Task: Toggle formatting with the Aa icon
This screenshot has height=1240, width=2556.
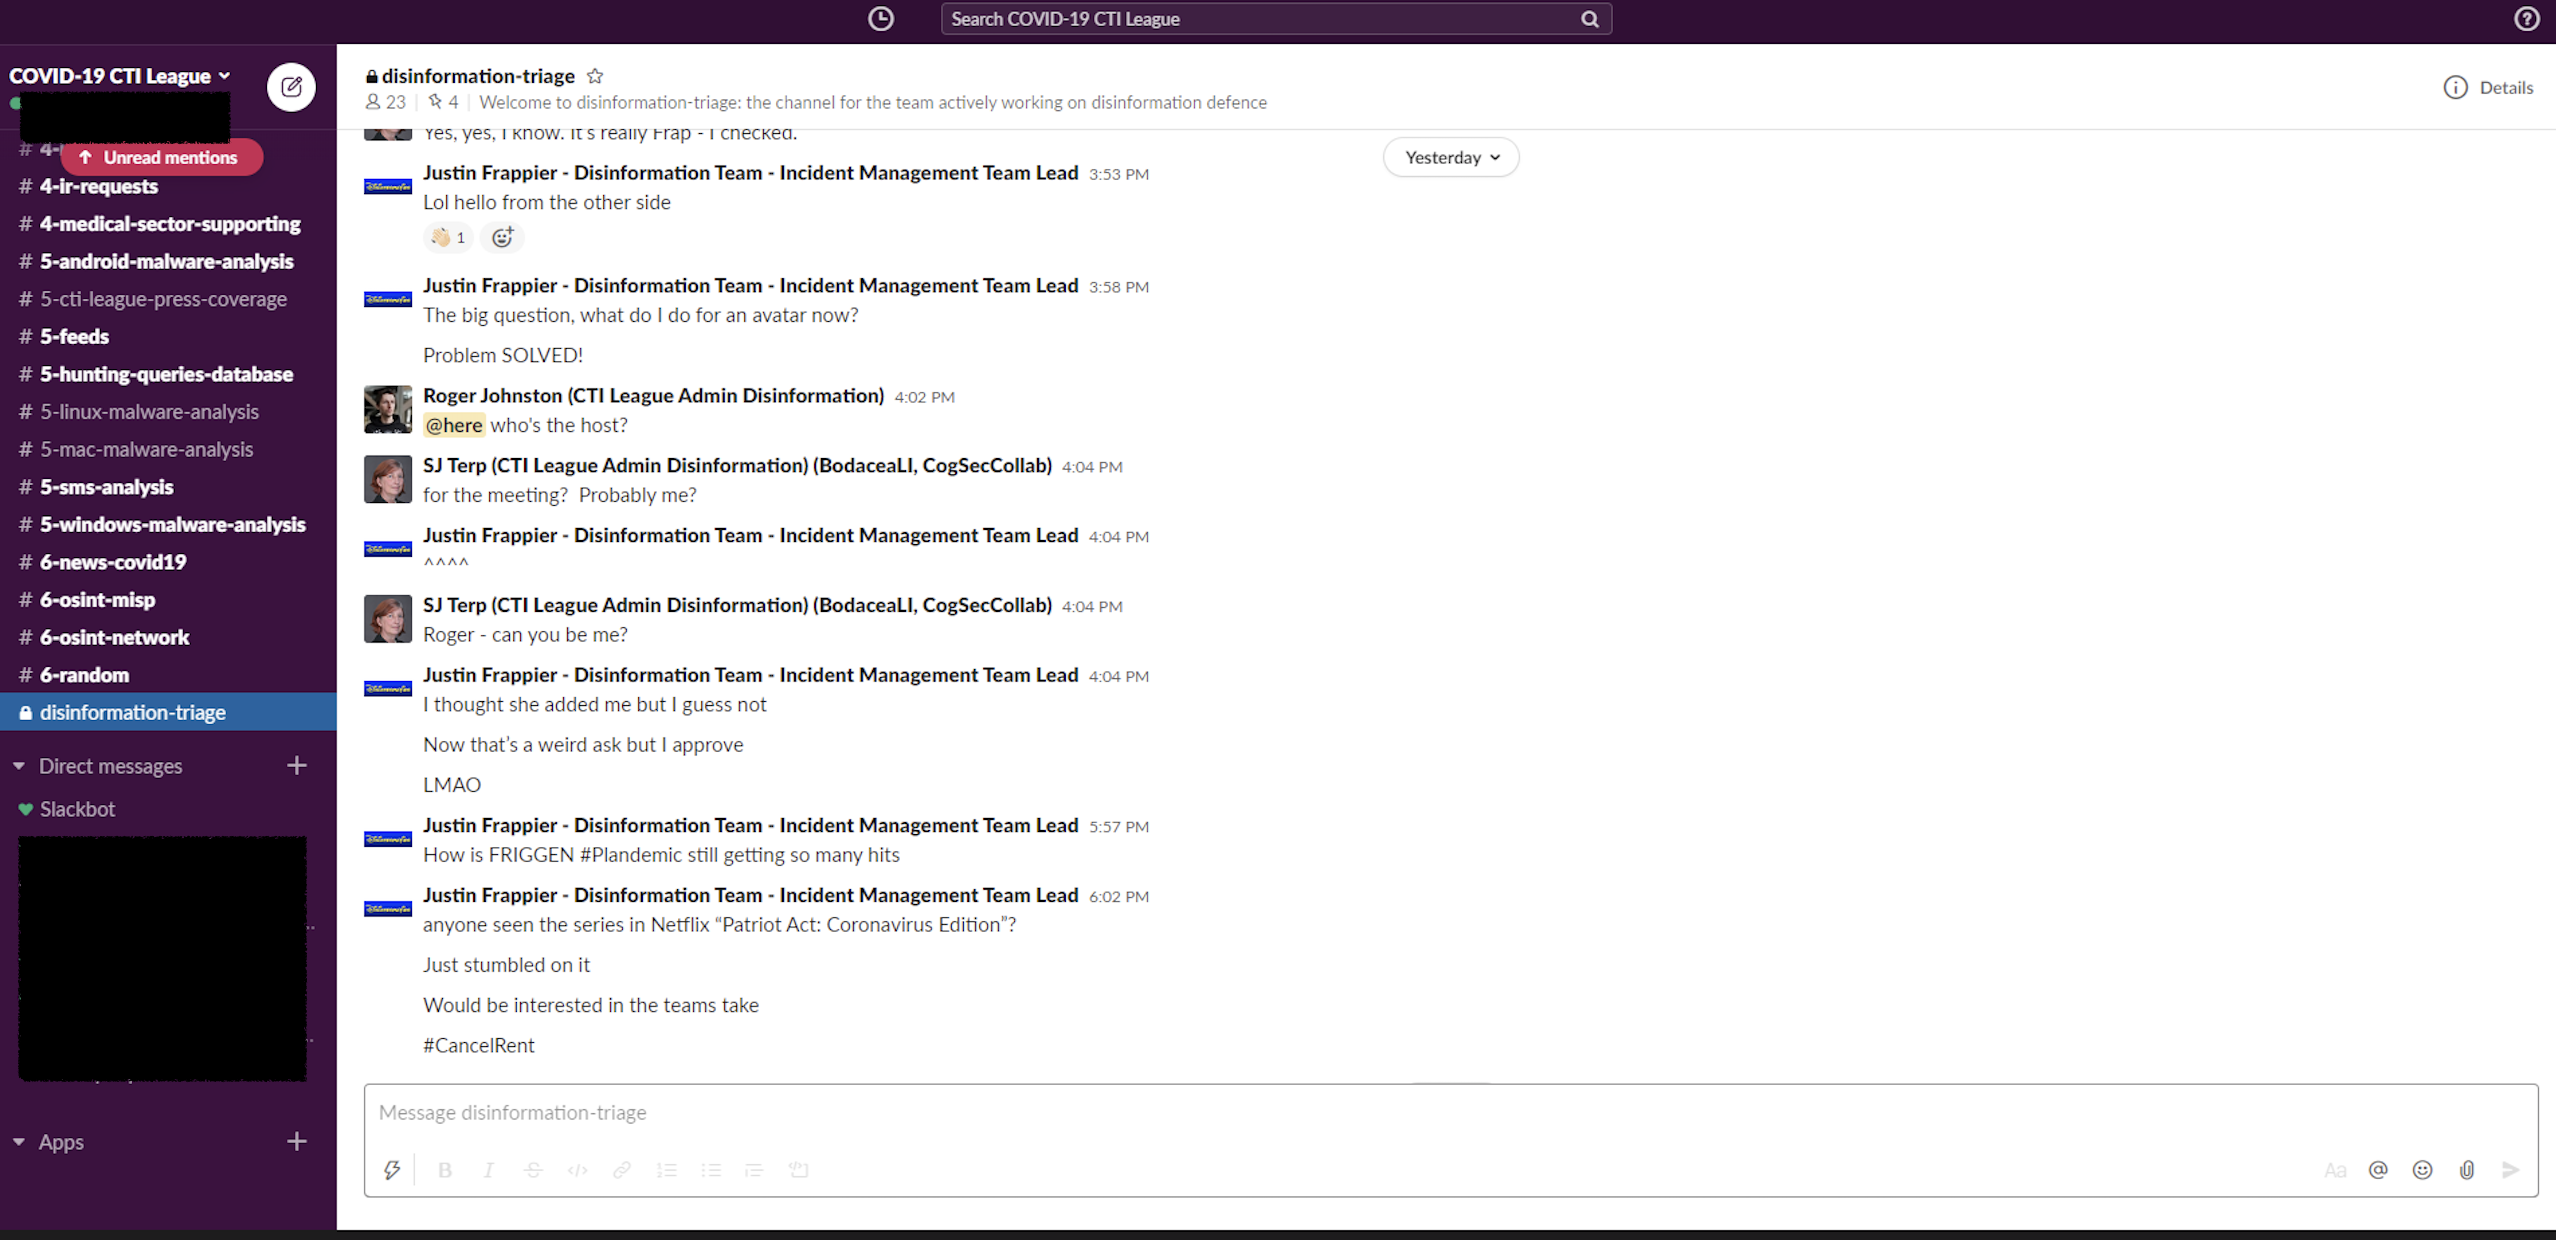Action: click(x=2334, y=1169)
